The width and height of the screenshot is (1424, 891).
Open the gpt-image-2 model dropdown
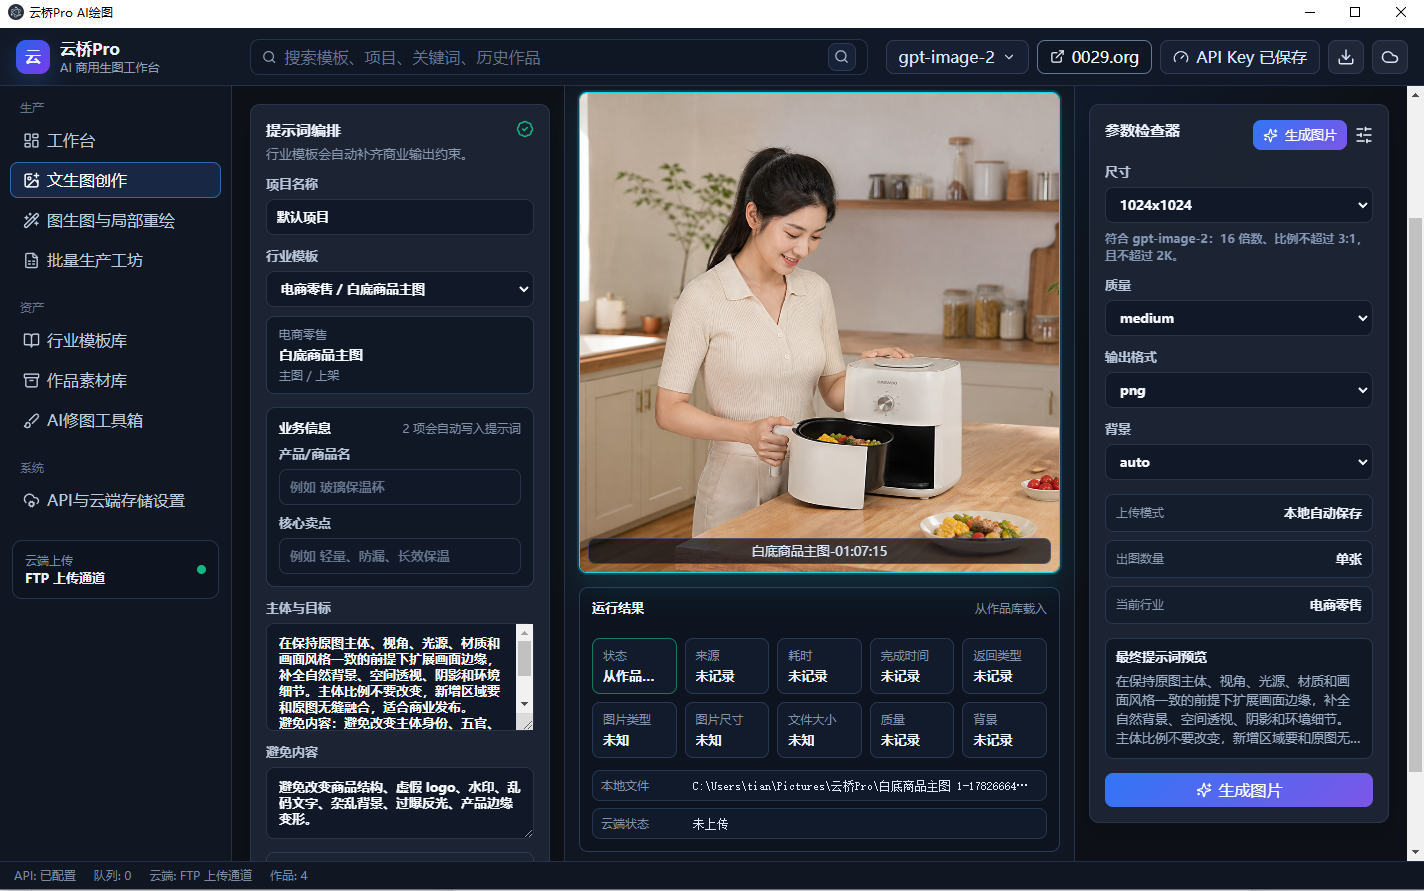pos(957,57)
